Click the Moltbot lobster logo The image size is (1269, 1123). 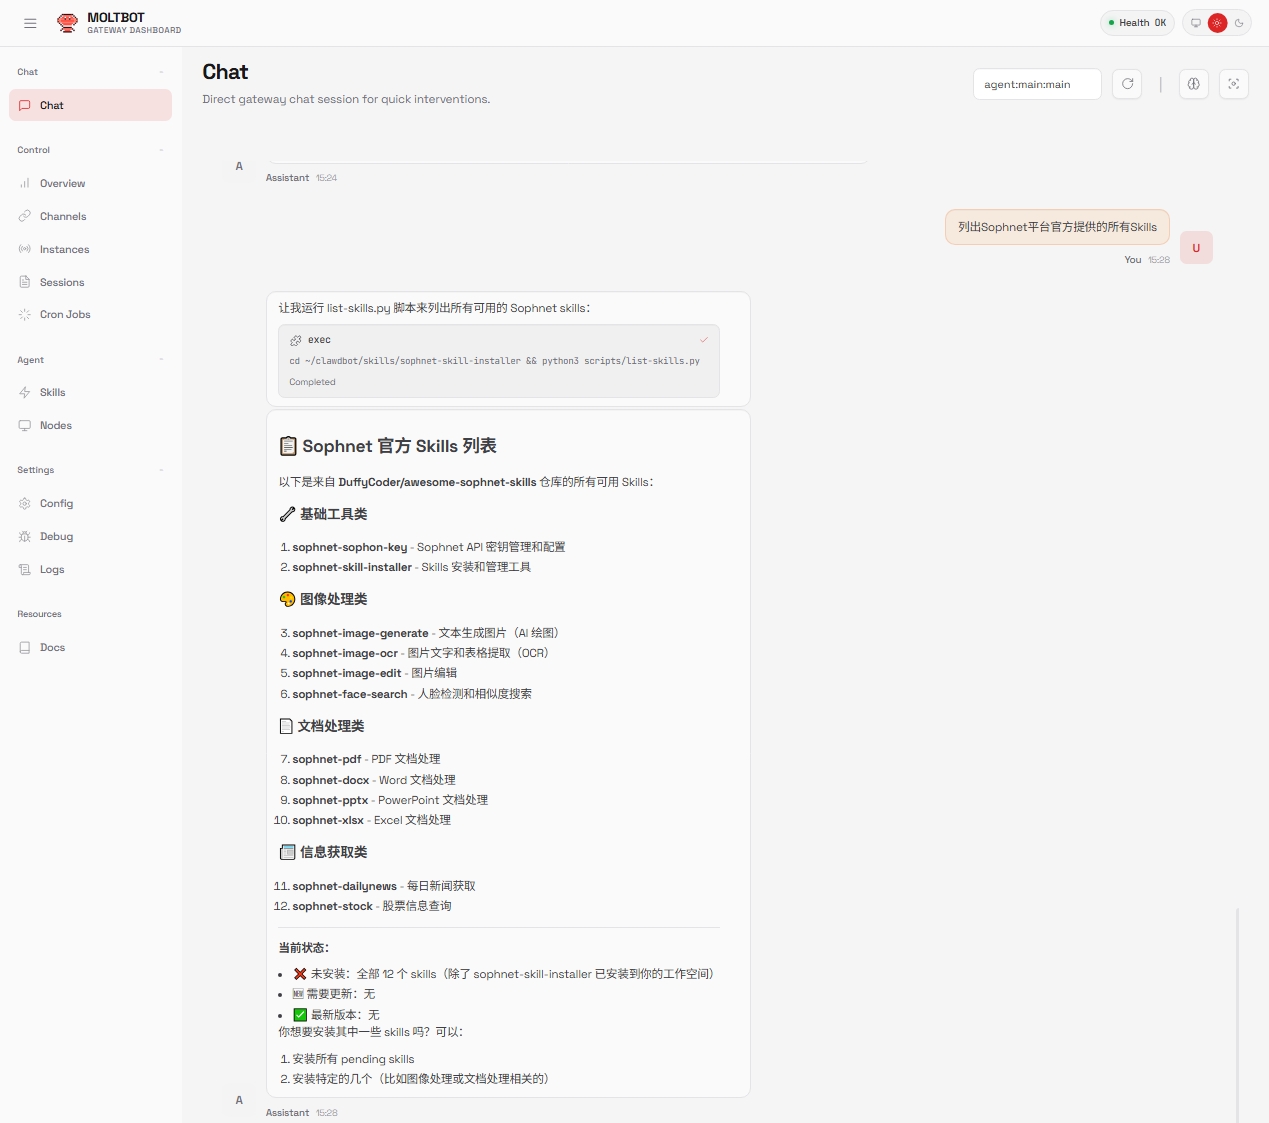point(67,23)
